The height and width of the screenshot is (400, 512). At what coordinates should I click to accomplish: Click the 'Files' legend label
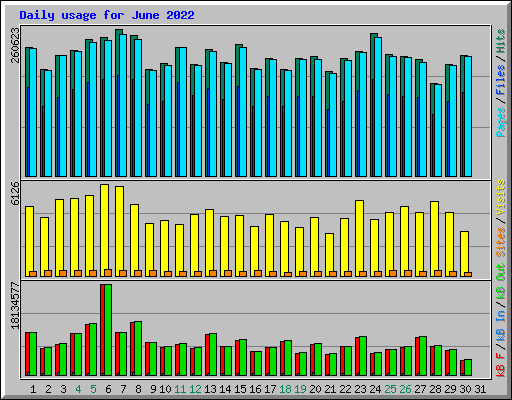click(501, 80)
